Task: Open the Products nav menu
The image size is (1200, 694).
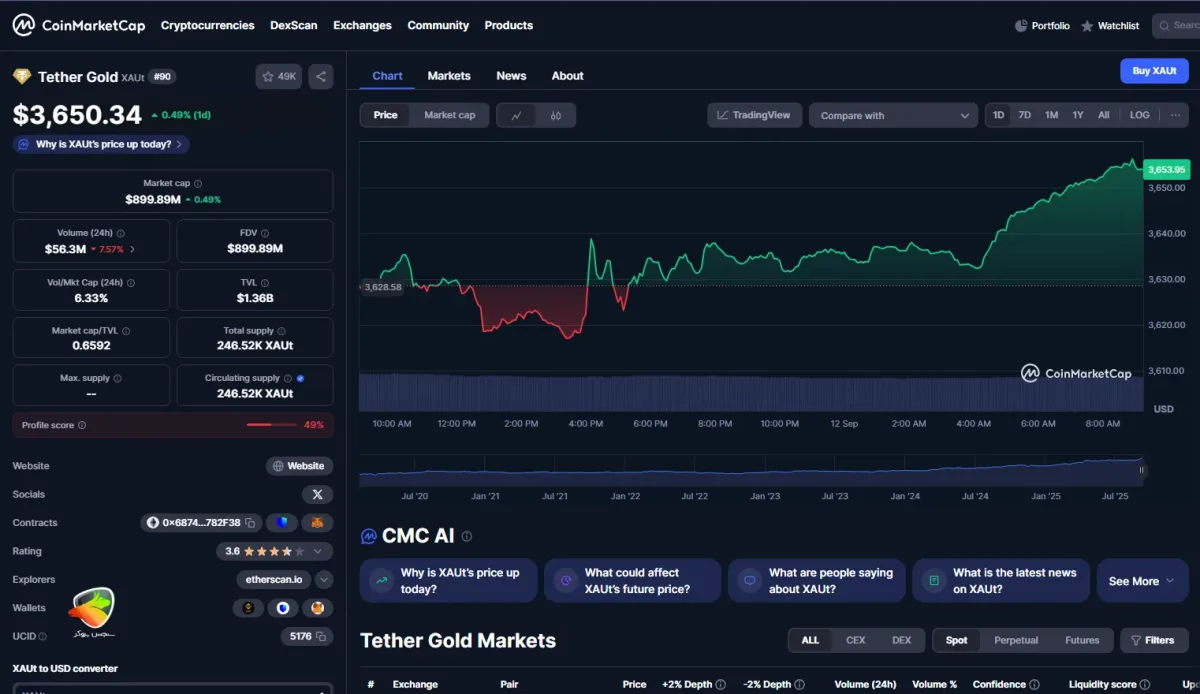Action: [509, 25]
